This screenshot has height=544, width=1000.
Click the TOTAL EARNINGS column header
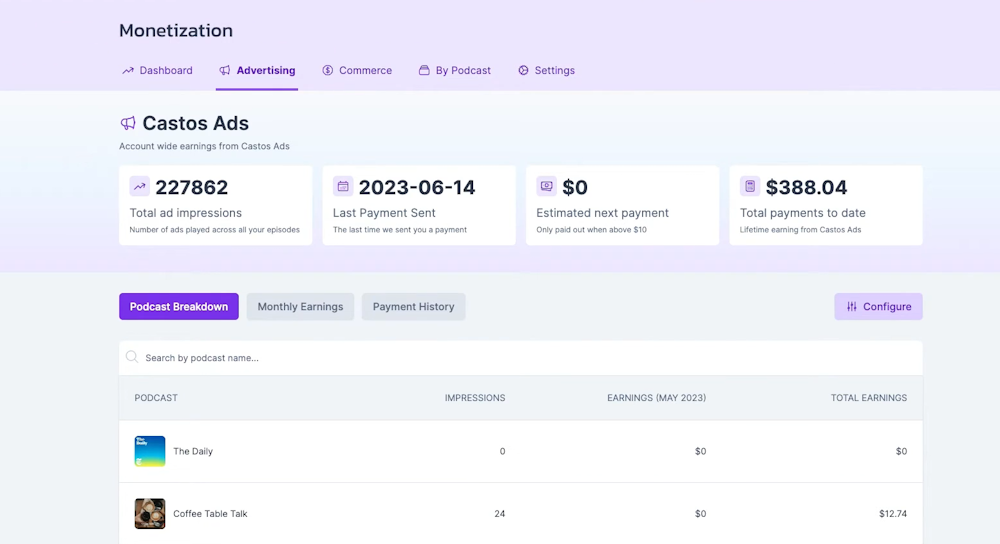click(x=869, y=397)
